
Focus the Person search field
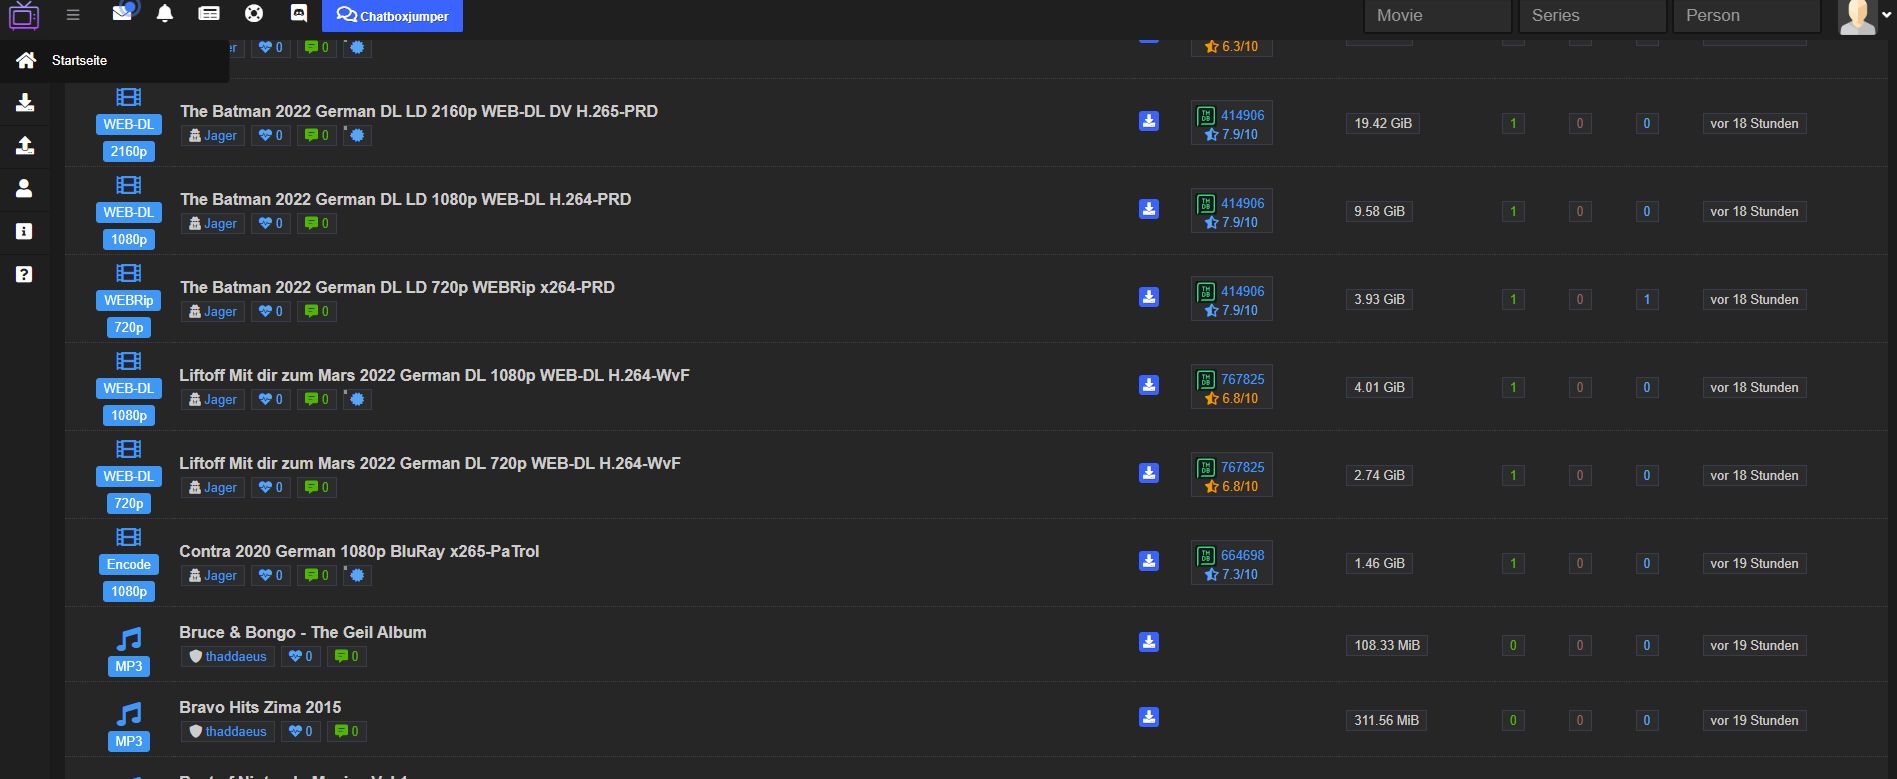(x=1747, y=16)
